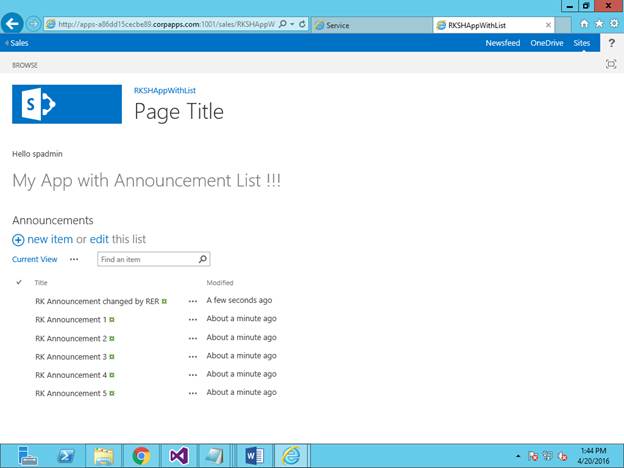Close the RKSHAppWithList tab
This screenshot has width=624, height=468.
[548, 25]
